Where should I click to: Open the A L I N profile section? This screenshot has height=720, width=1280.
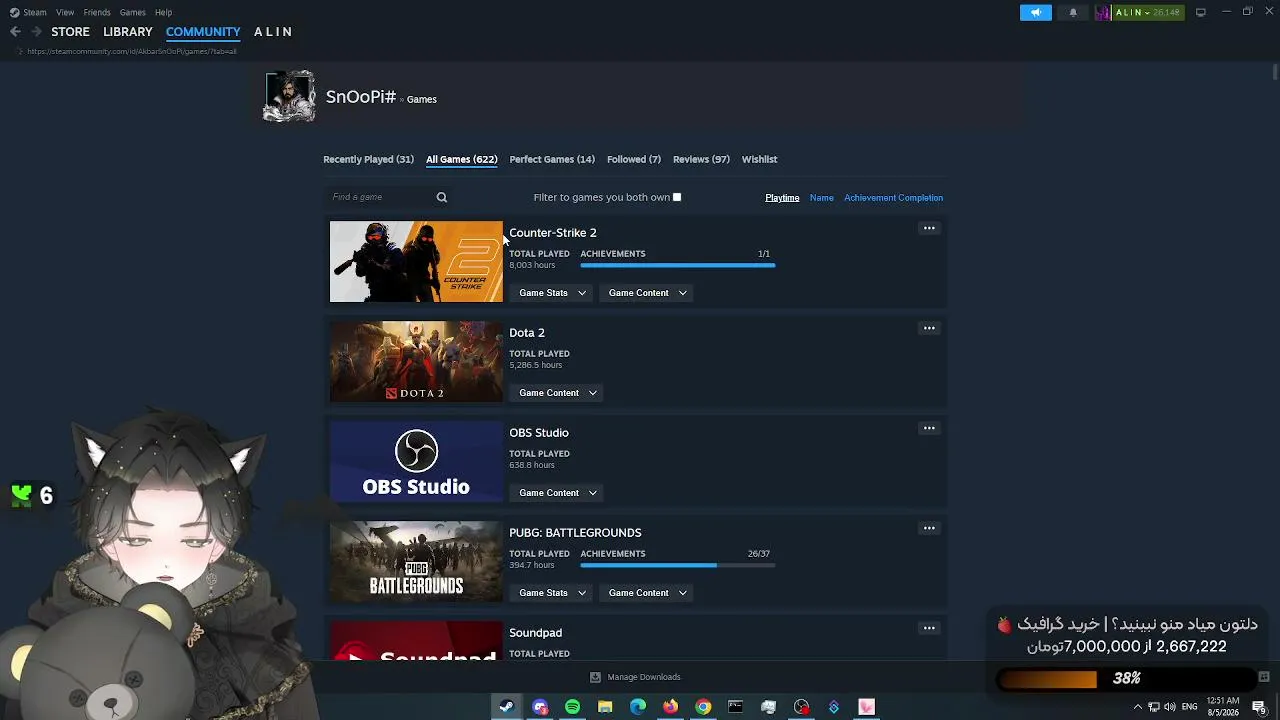[273, 32]
